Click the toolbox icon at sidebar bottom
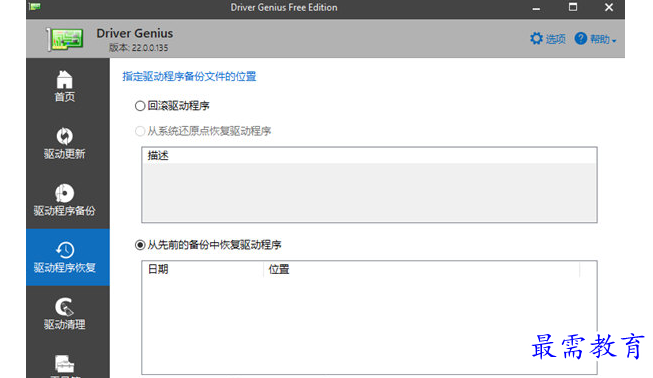 65,365
